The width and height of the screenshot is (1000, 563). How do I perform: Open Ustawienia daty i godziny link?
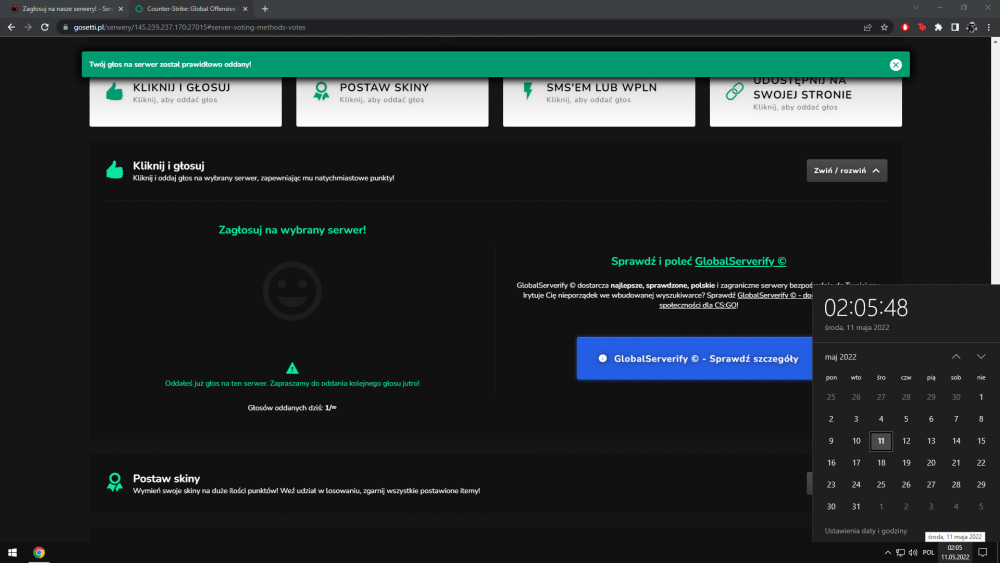tap(865, 530)
